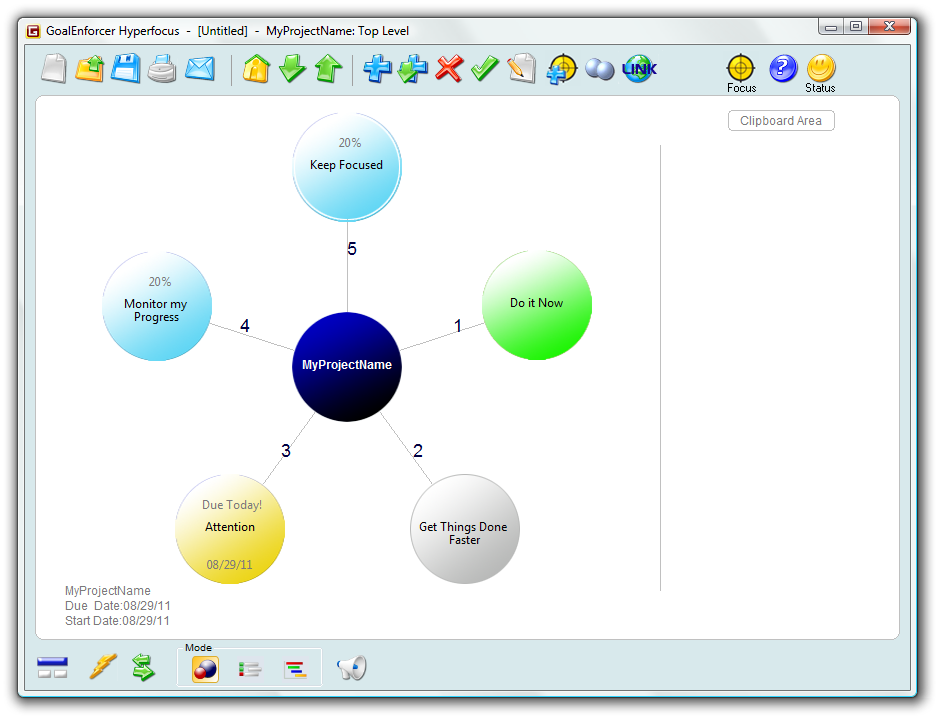Add a new goal with the blue plus icon
938x720 pixels.
point(377,69)
